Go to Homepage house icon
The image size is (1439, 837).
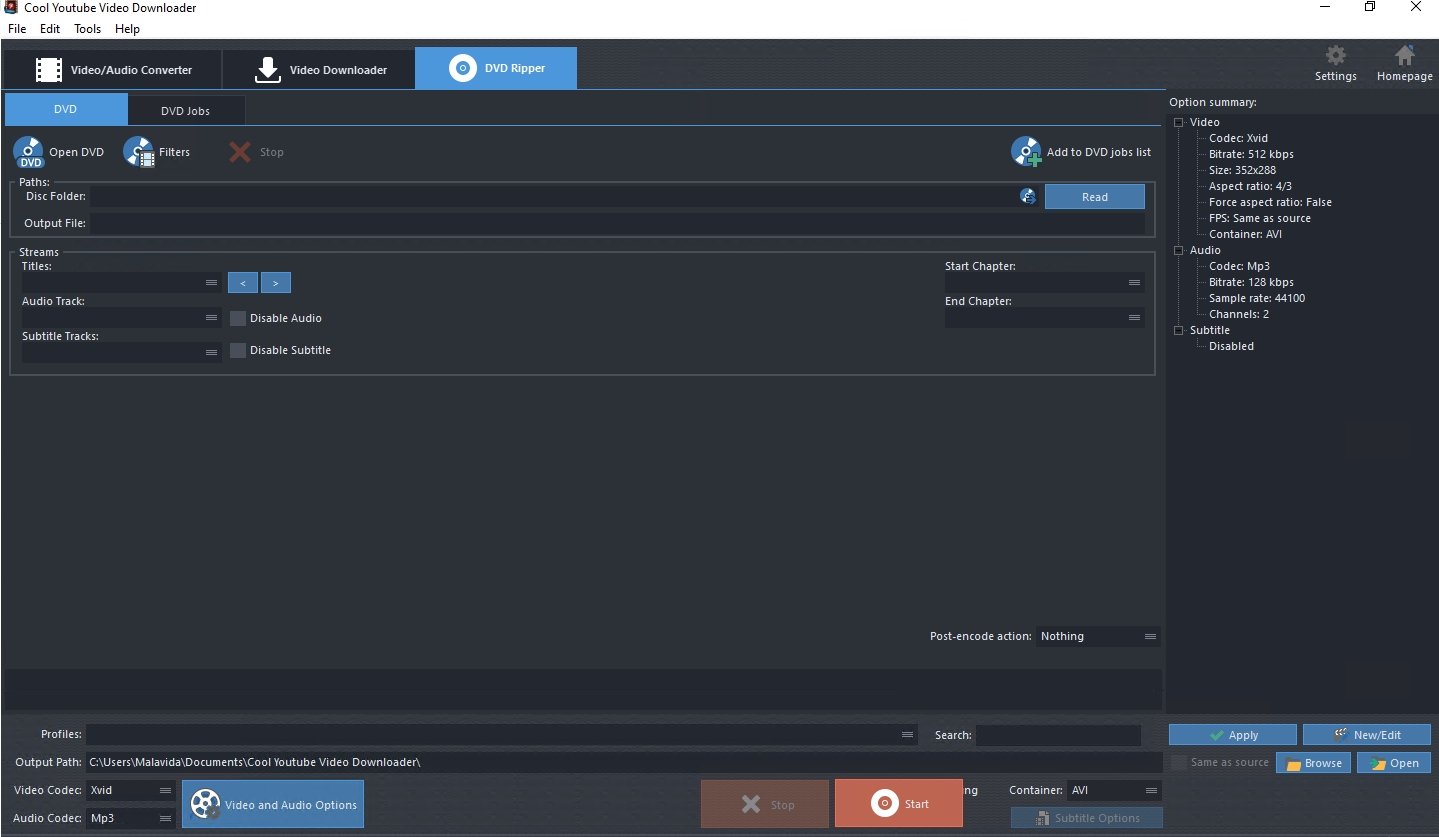coord(1404,55)
